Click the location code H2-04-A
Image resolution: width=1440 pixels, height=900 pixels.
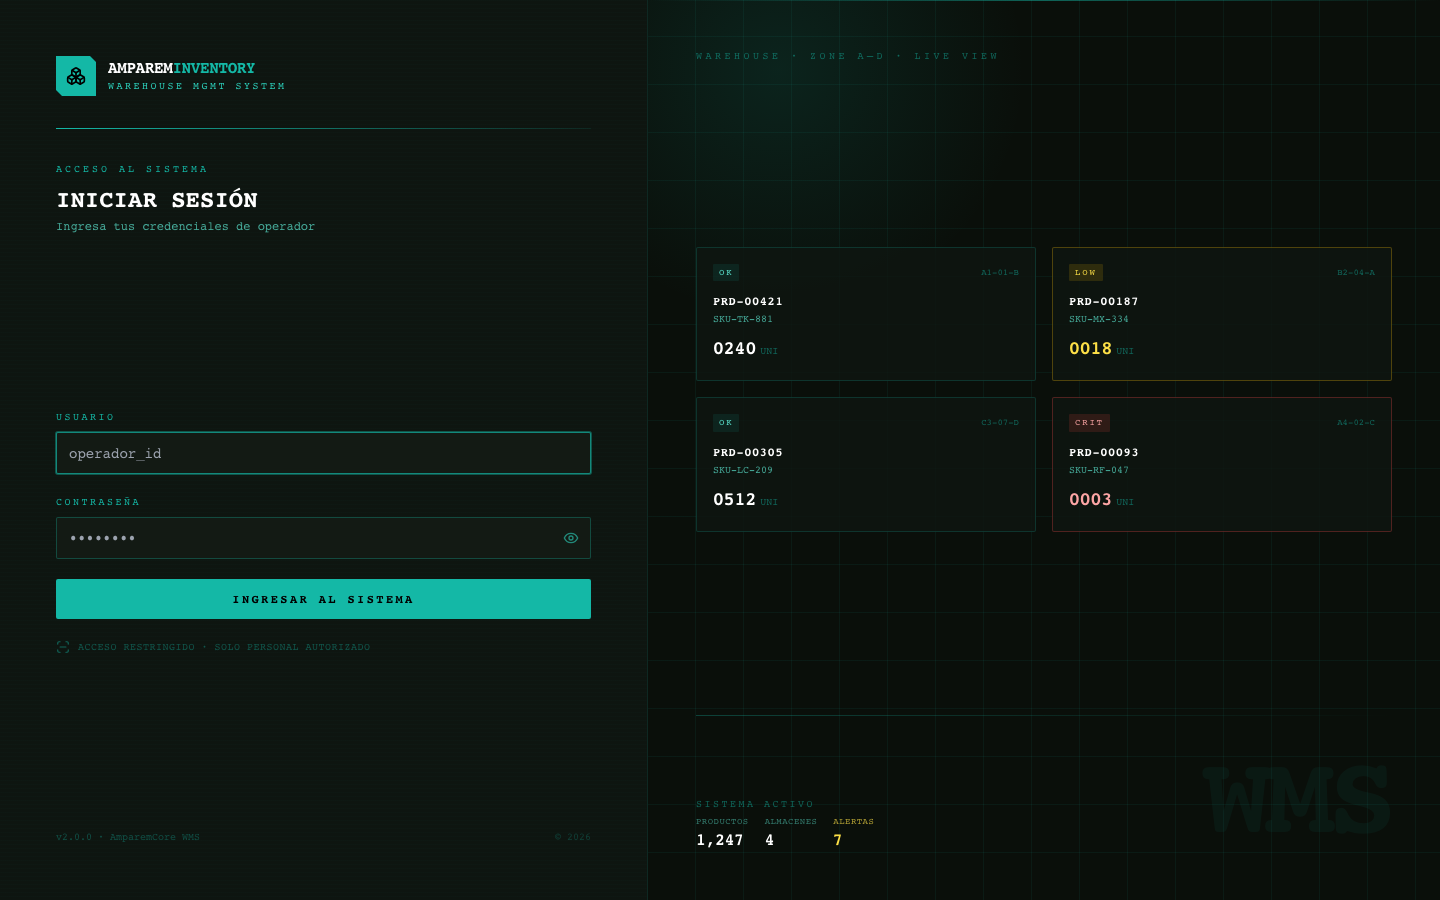click(1356, 272)
